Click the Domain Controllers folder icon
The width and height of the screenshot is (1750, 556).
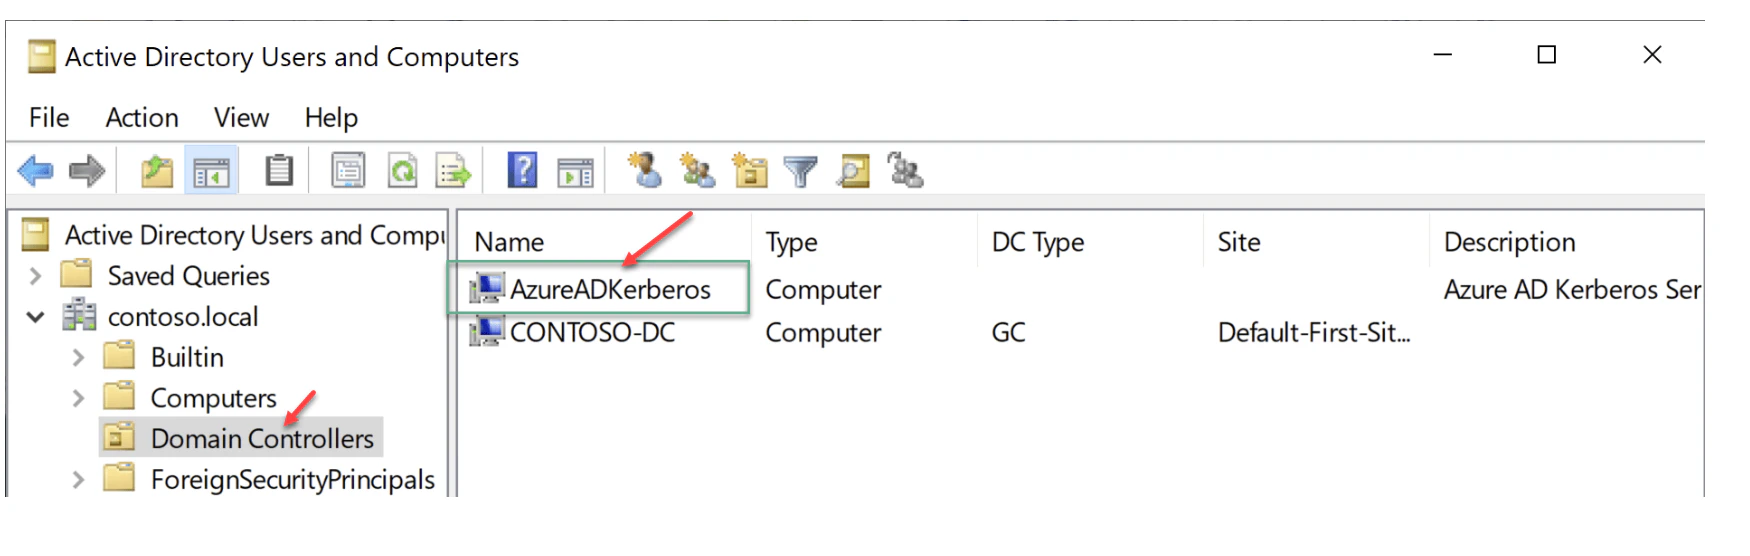(x=120, y=437)
